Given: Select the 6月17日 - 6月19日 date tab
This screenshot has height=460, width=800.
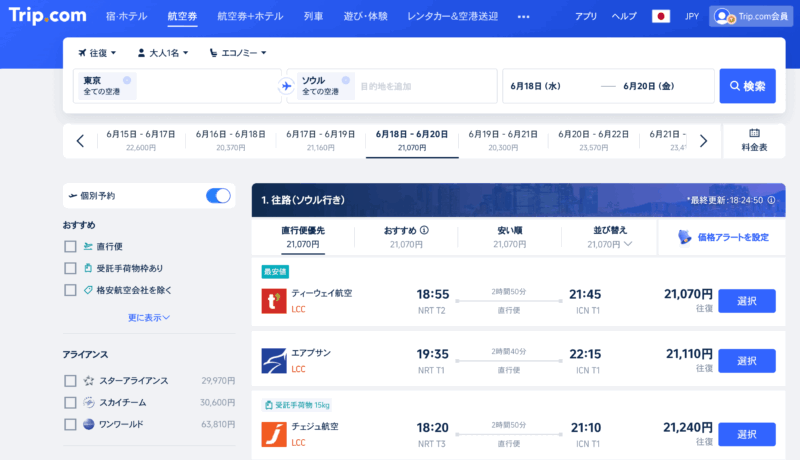Looking at the screenshot, I should (x=320, y=141).
